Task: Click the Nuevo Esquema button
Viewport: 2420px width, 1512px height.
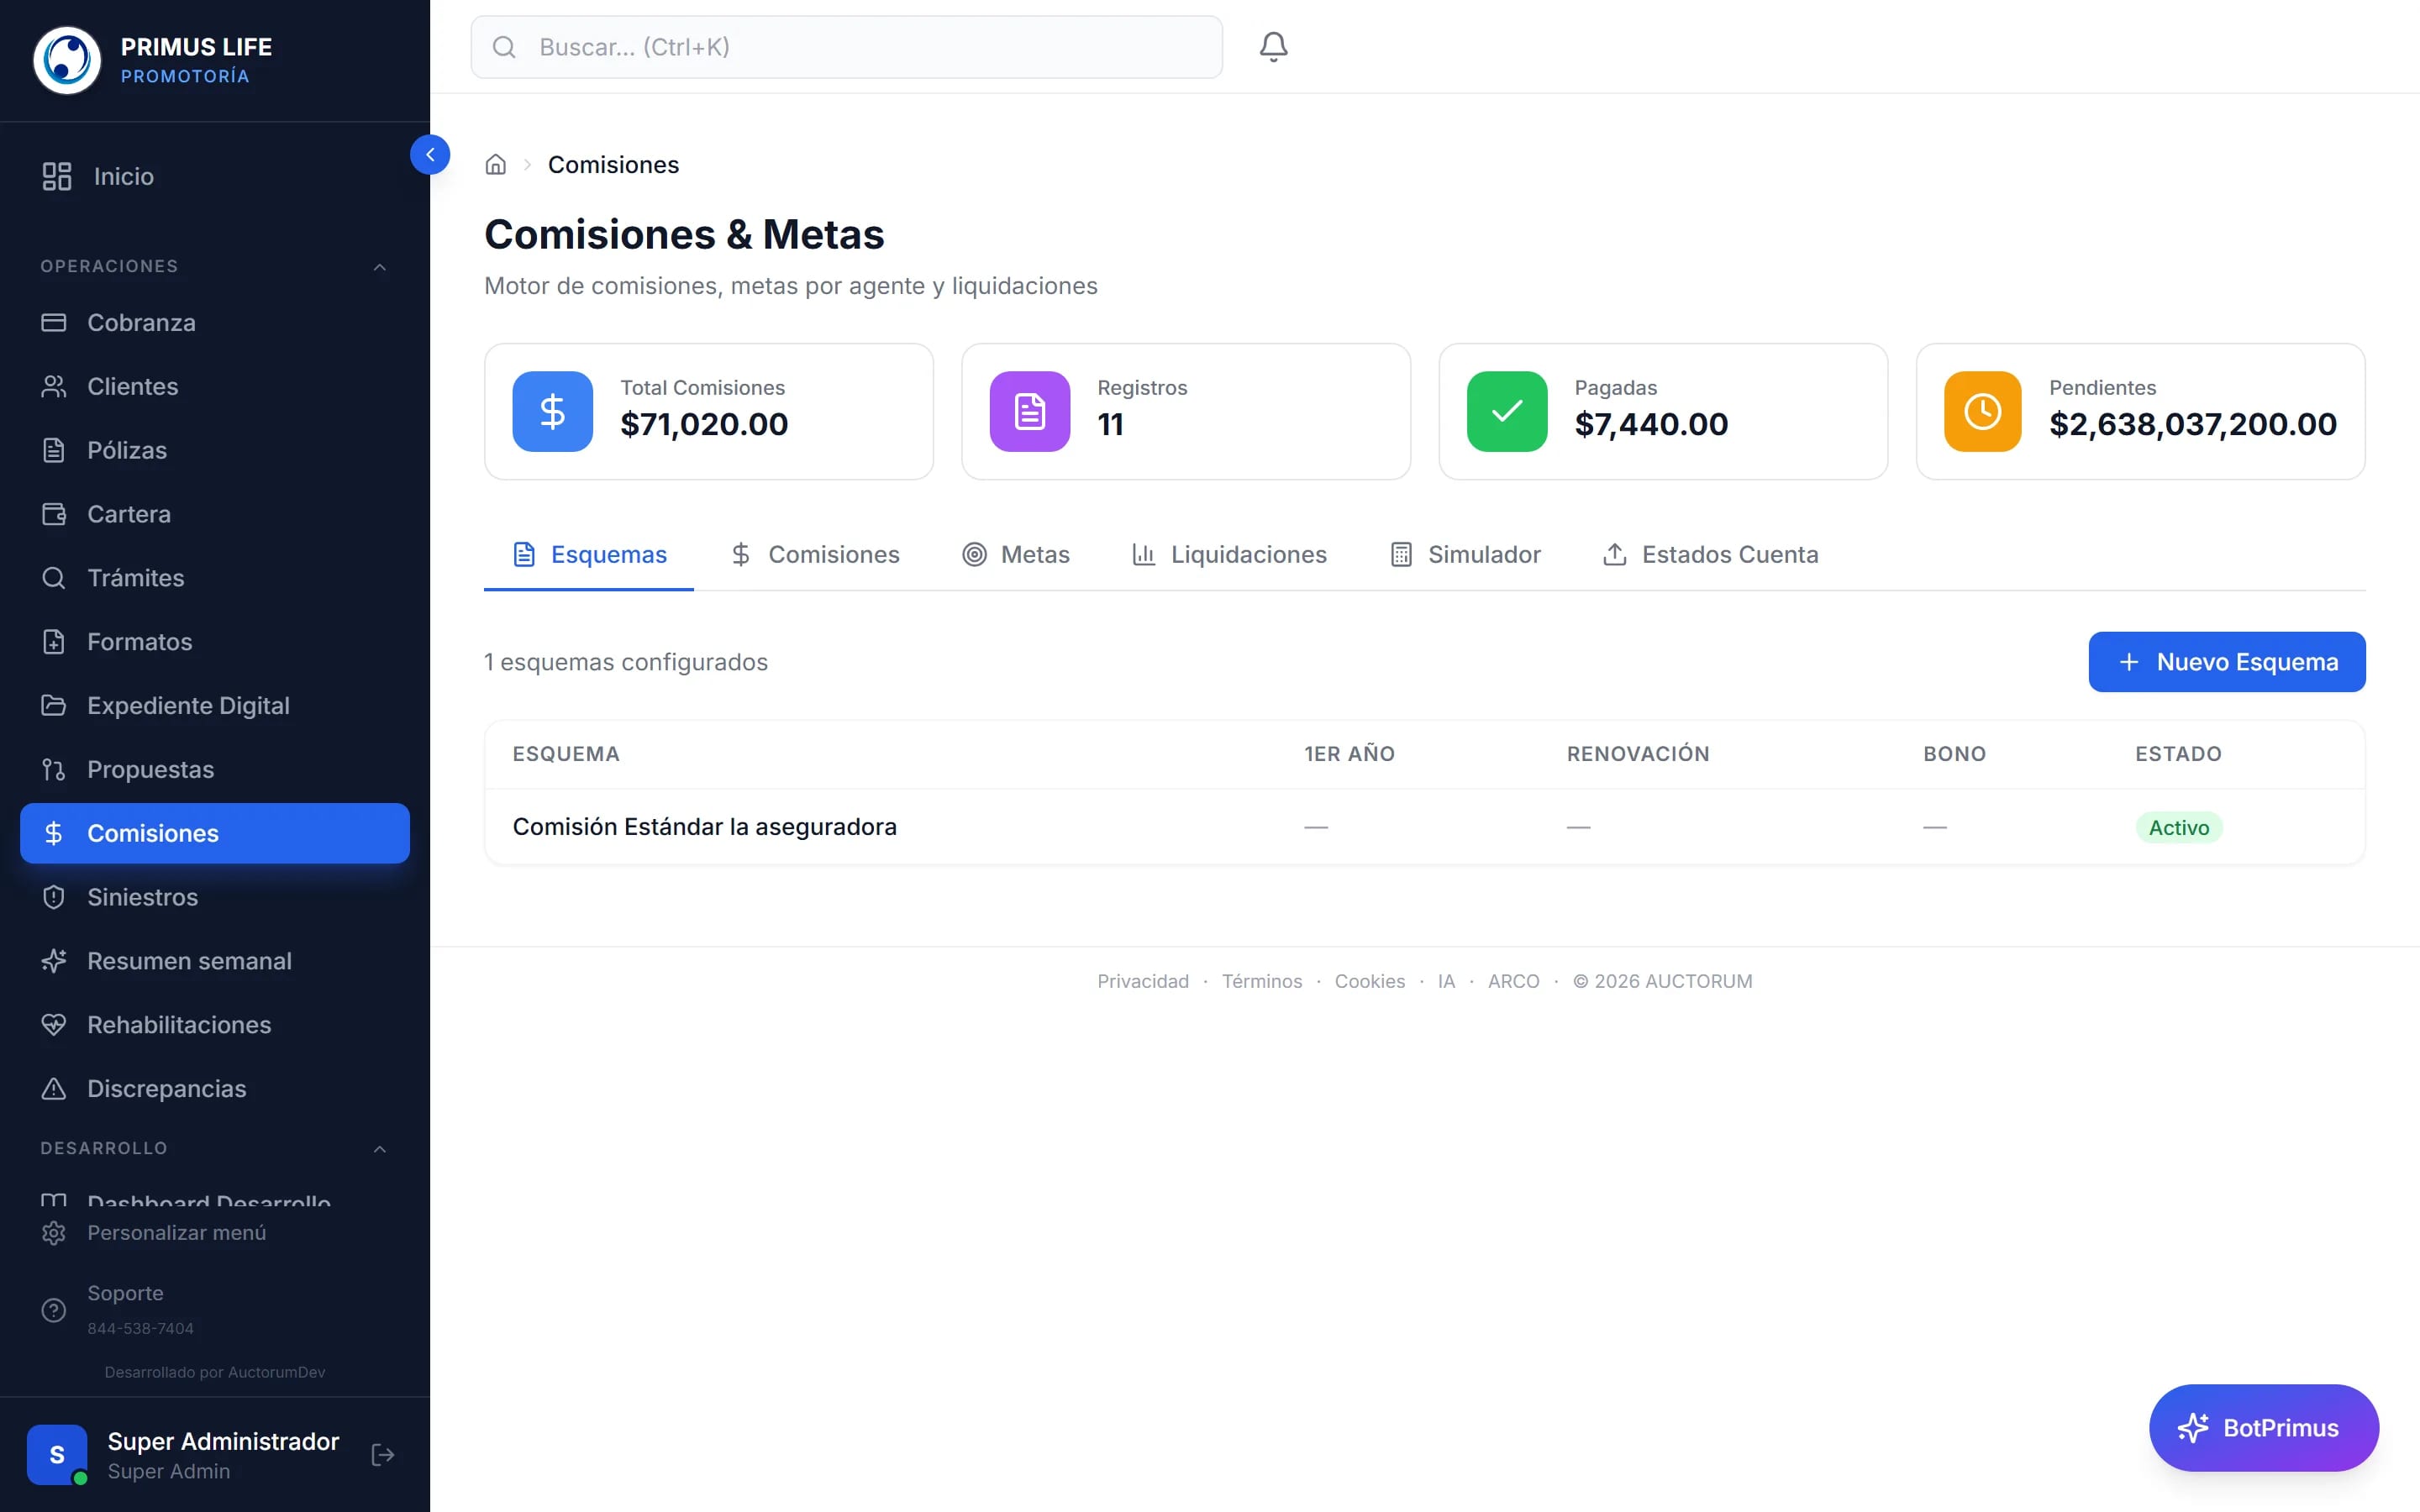Action: tap(2227, 662)
